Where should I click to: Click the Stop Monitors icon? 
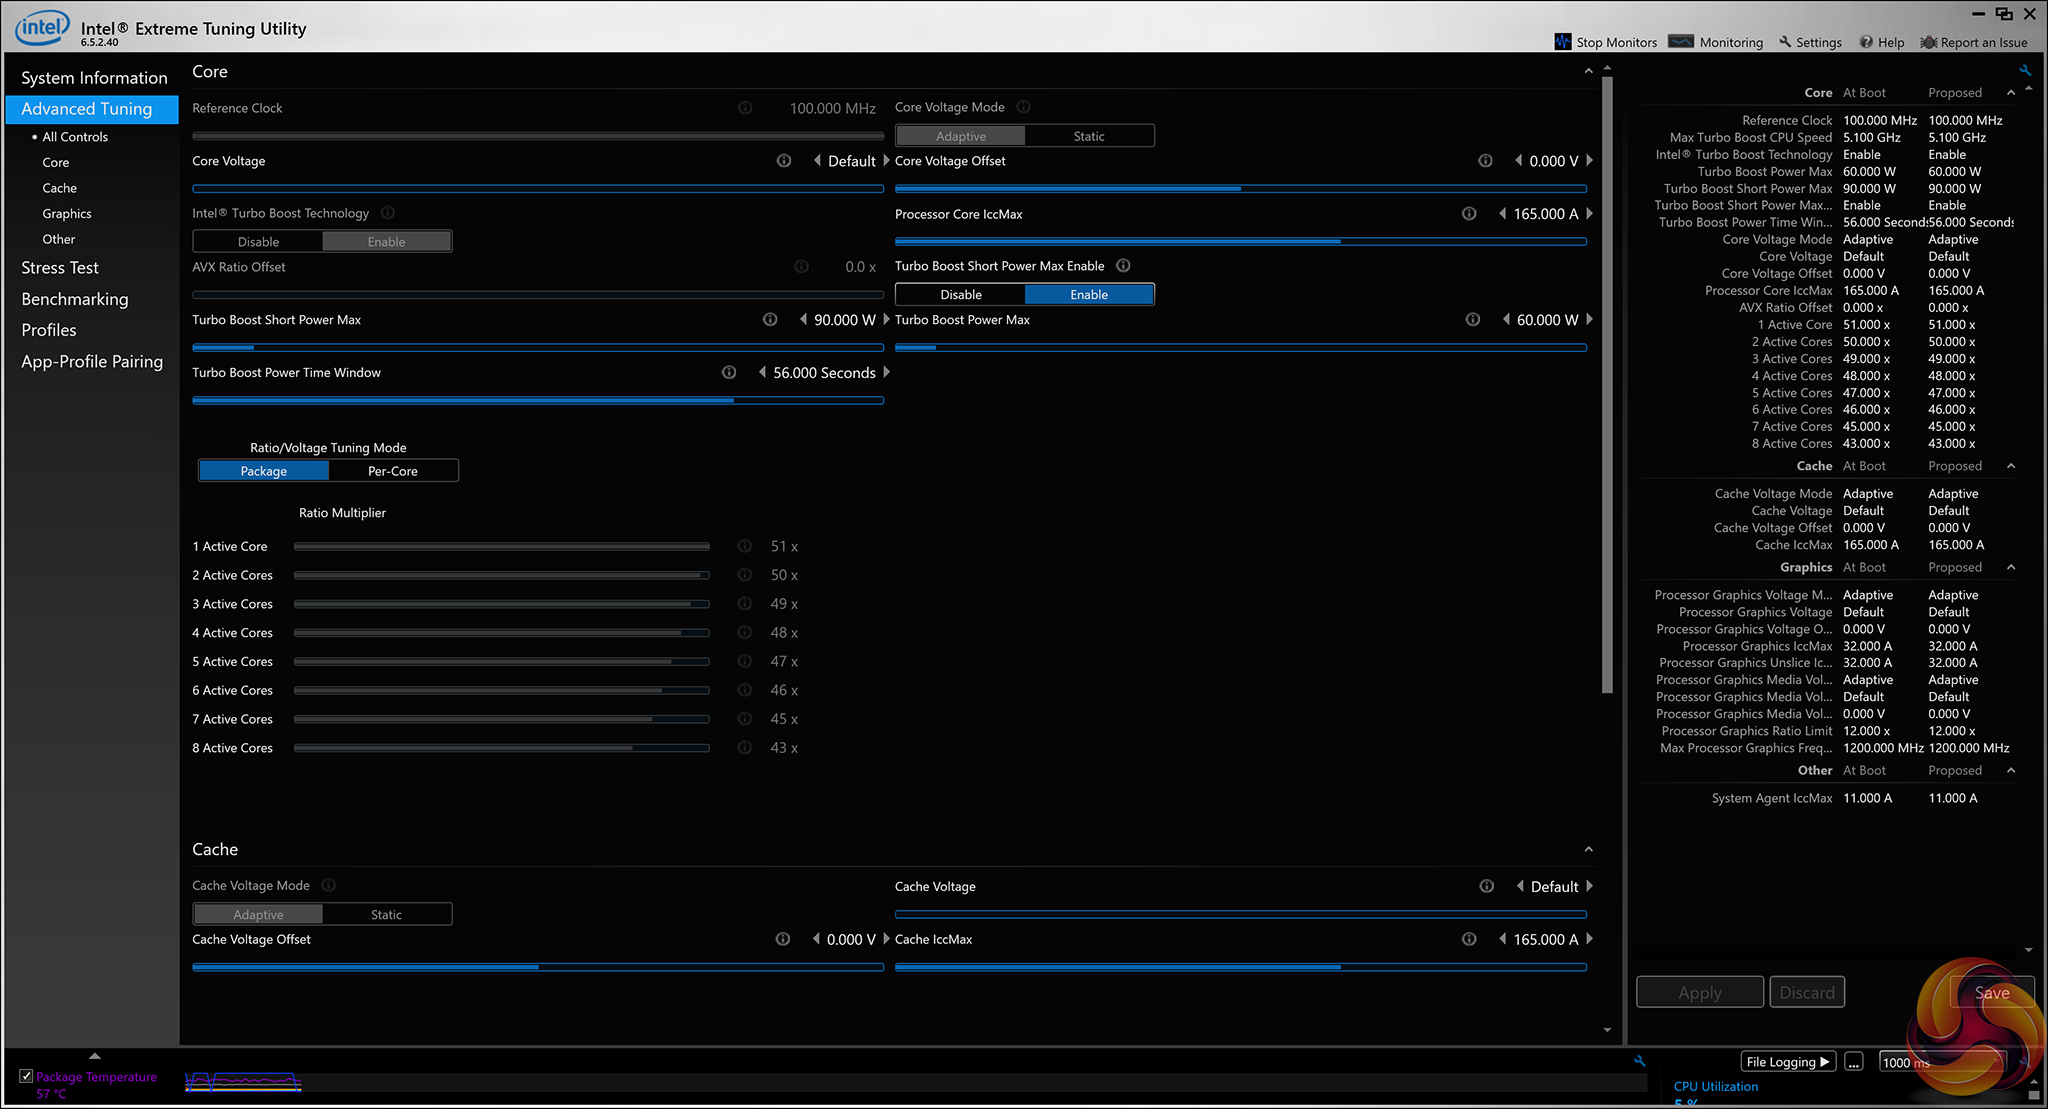pos(1563,42)
